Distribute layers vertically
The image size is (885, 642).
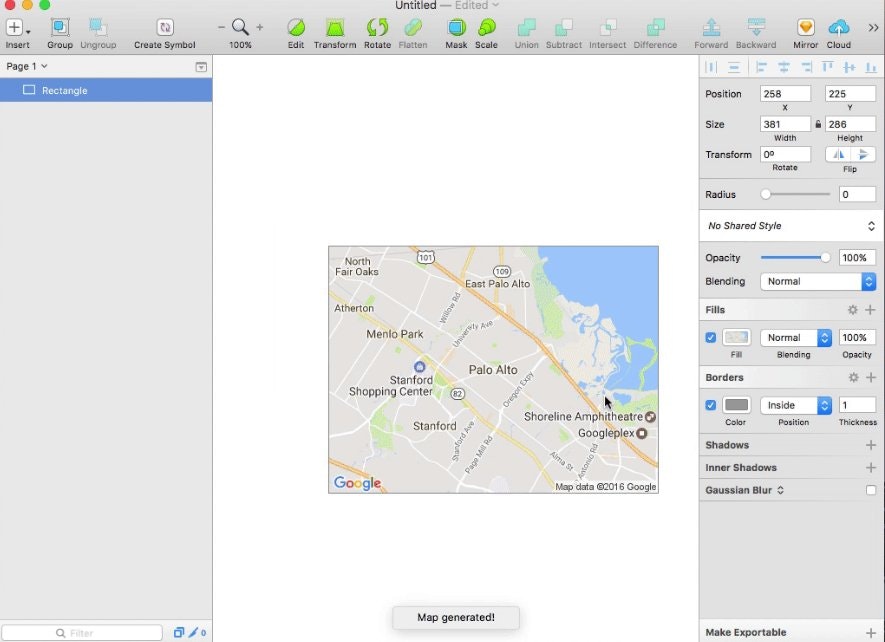pos(734,68)
